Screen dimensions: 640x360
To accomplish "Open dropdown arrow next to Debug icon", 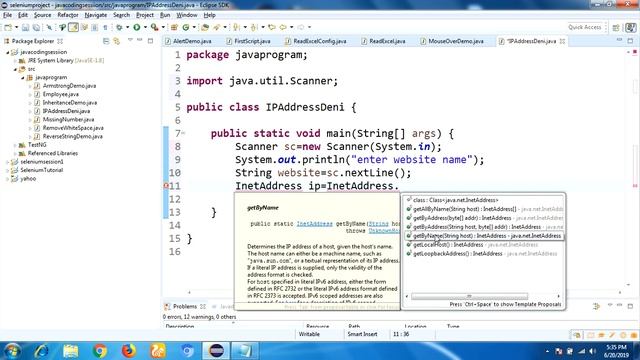I will click(127, 27).
